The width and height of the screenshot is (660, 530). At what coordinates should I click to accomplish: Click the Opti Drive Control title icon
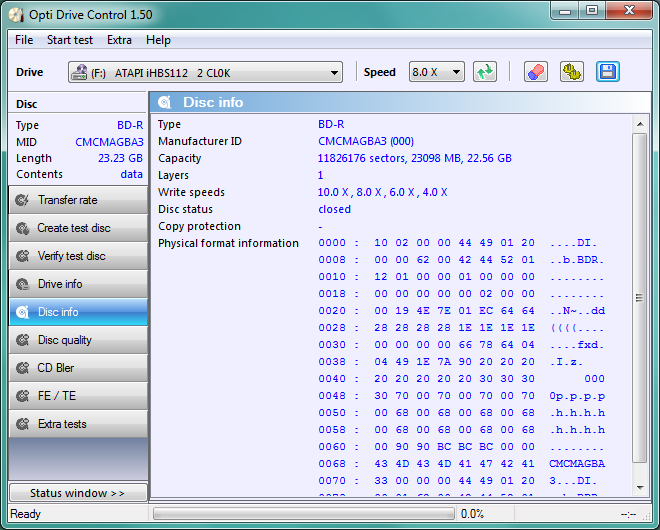(16, 15)
